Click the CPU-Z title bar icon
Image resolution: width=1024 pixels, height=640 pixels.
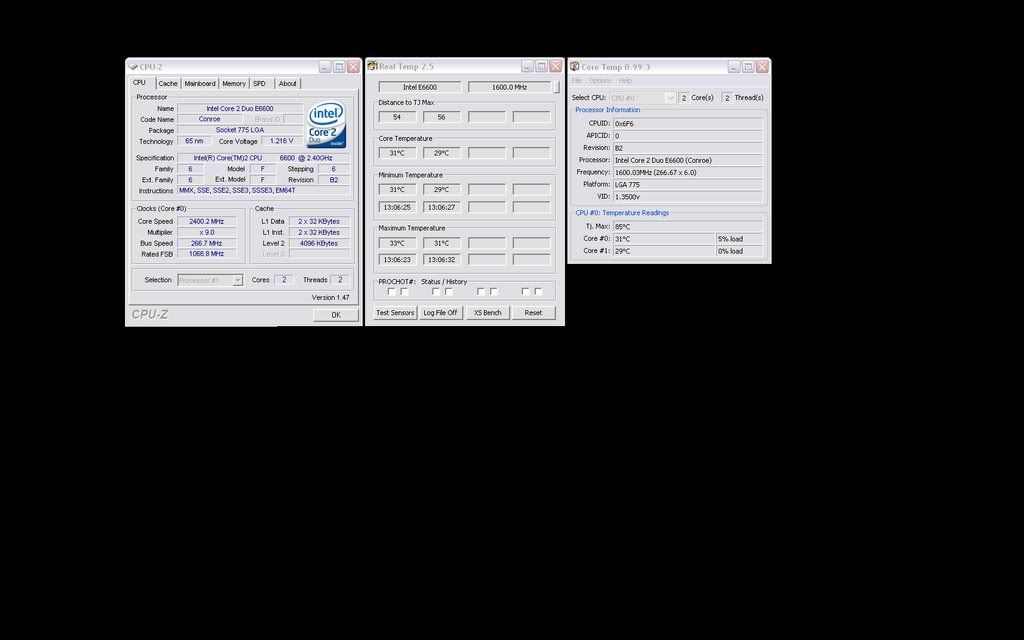coord(133,67)
